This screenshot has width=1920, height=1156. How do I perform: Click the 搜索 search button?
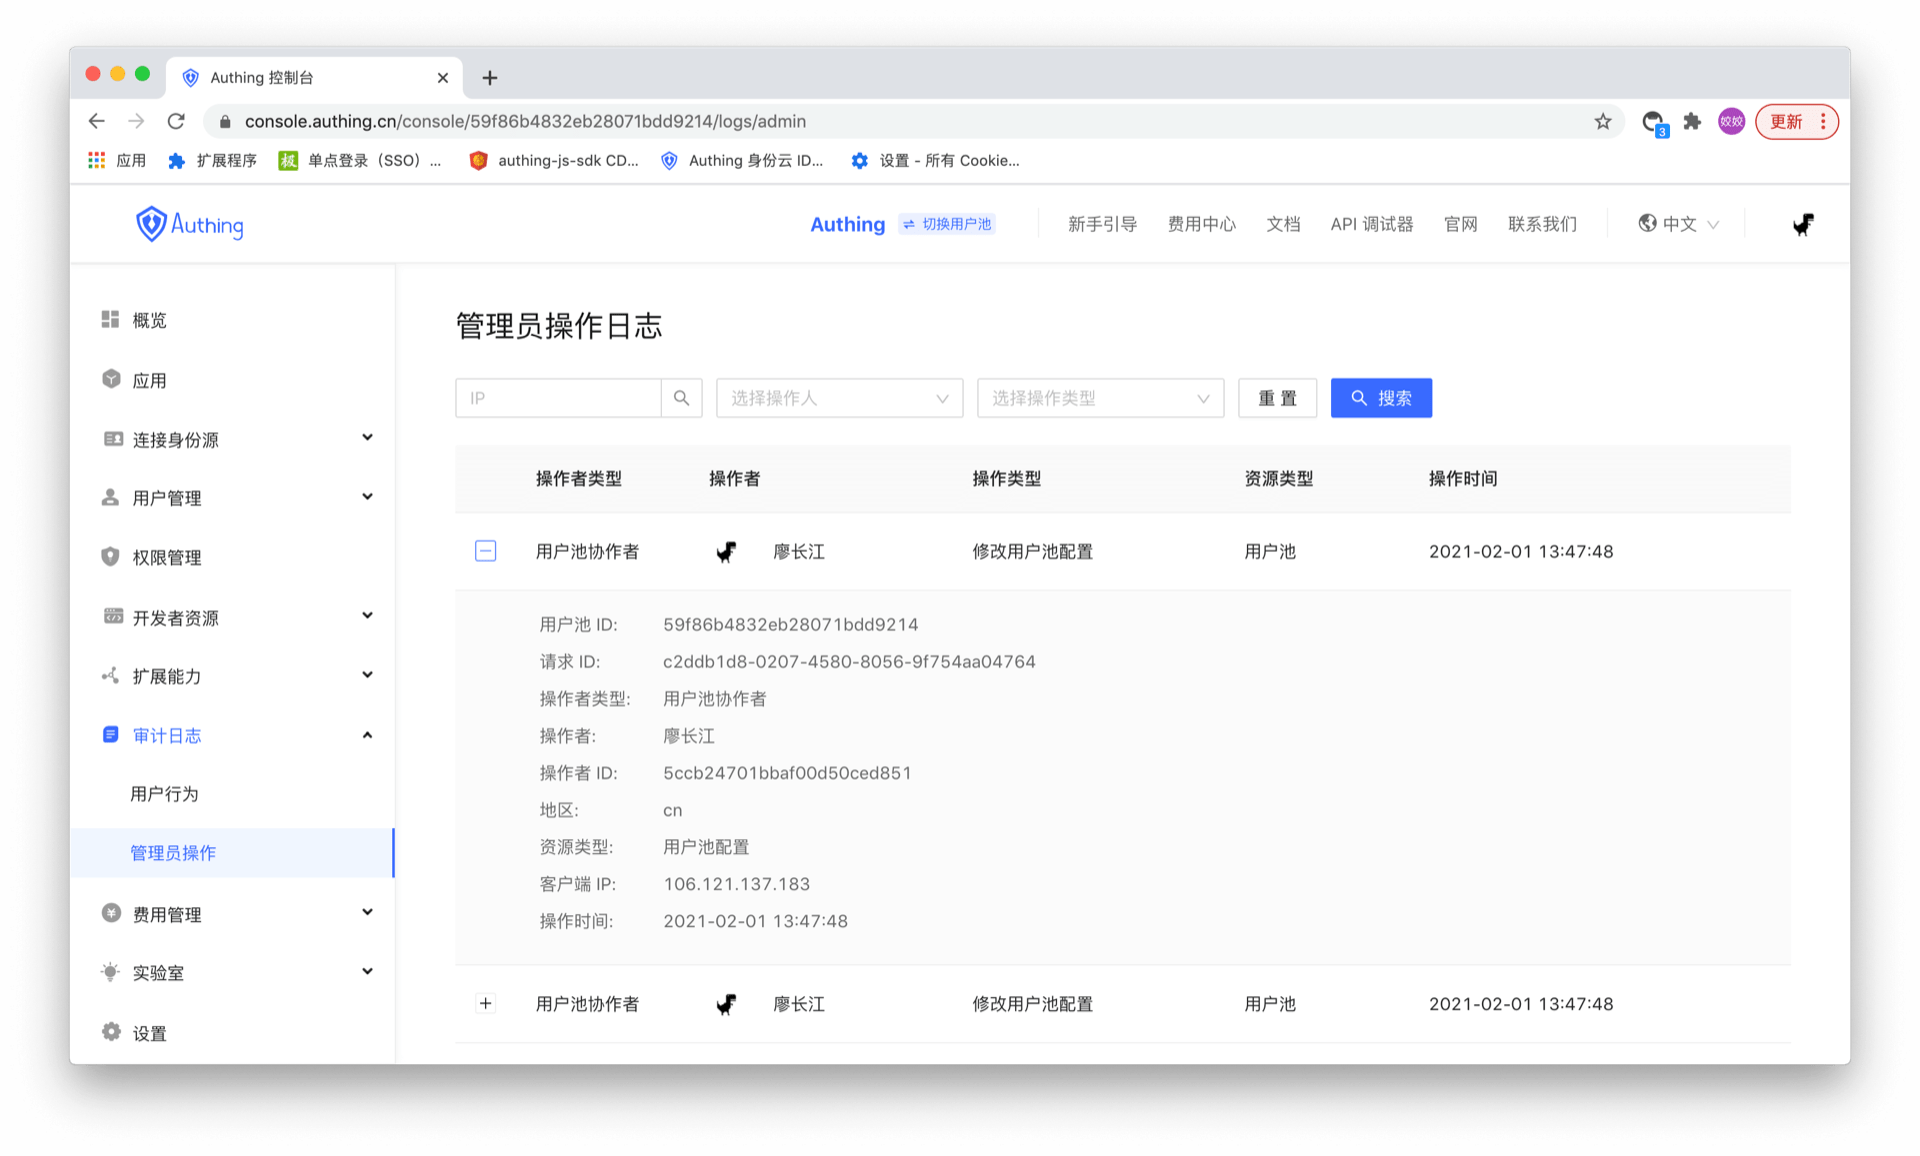click(1381, 397)
